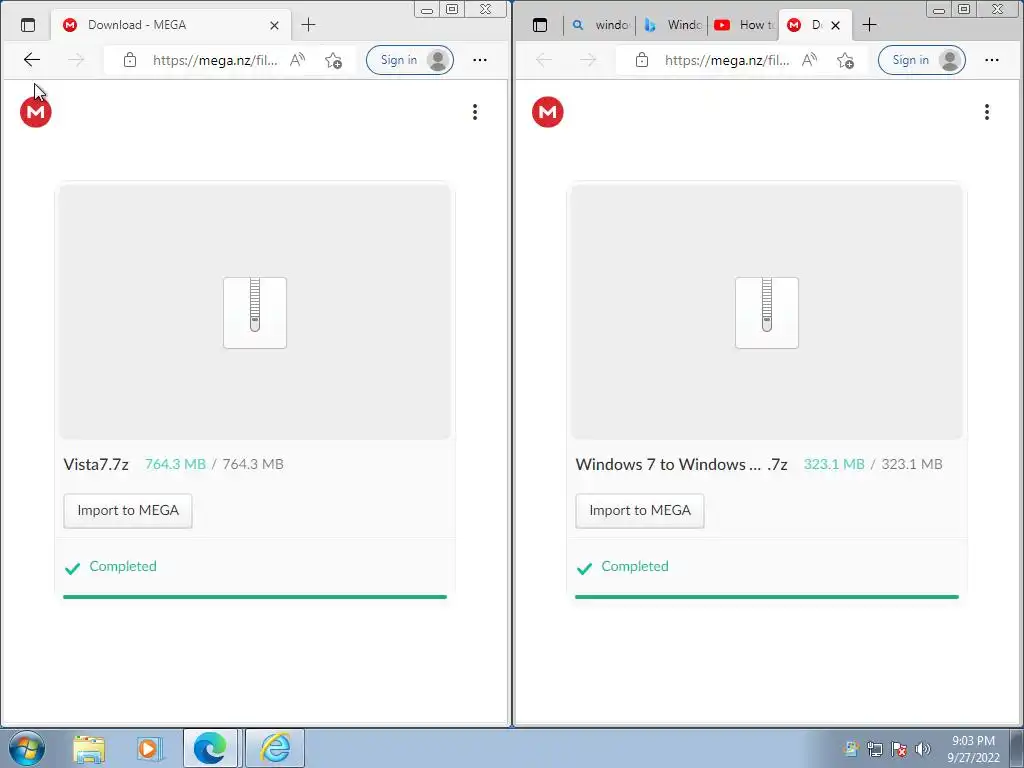
Task: Open tab actions menu in right browser
Action: click(x=540, y=25)
